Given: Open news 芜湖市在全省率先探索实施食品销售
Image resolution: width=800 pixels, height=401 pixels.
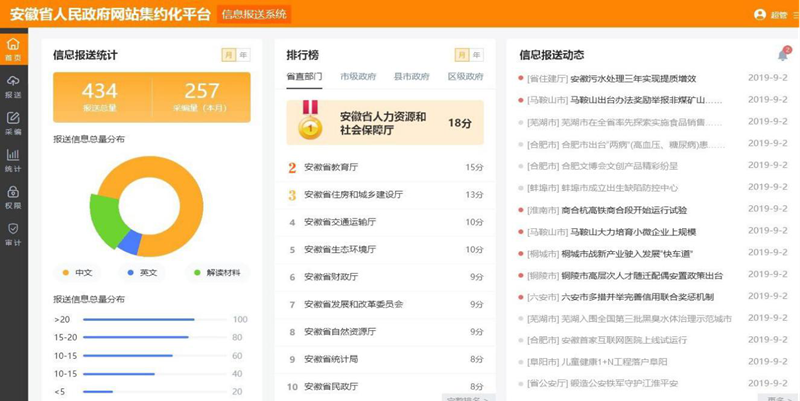Looking at the screenshot, I should [641, 122].
